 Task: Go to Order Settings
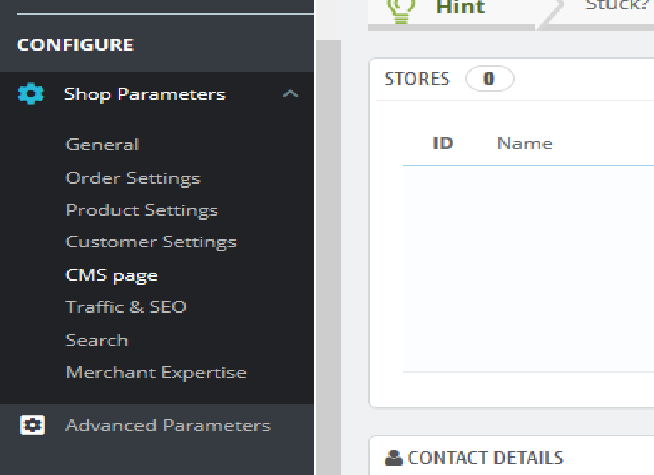point(133,178)
